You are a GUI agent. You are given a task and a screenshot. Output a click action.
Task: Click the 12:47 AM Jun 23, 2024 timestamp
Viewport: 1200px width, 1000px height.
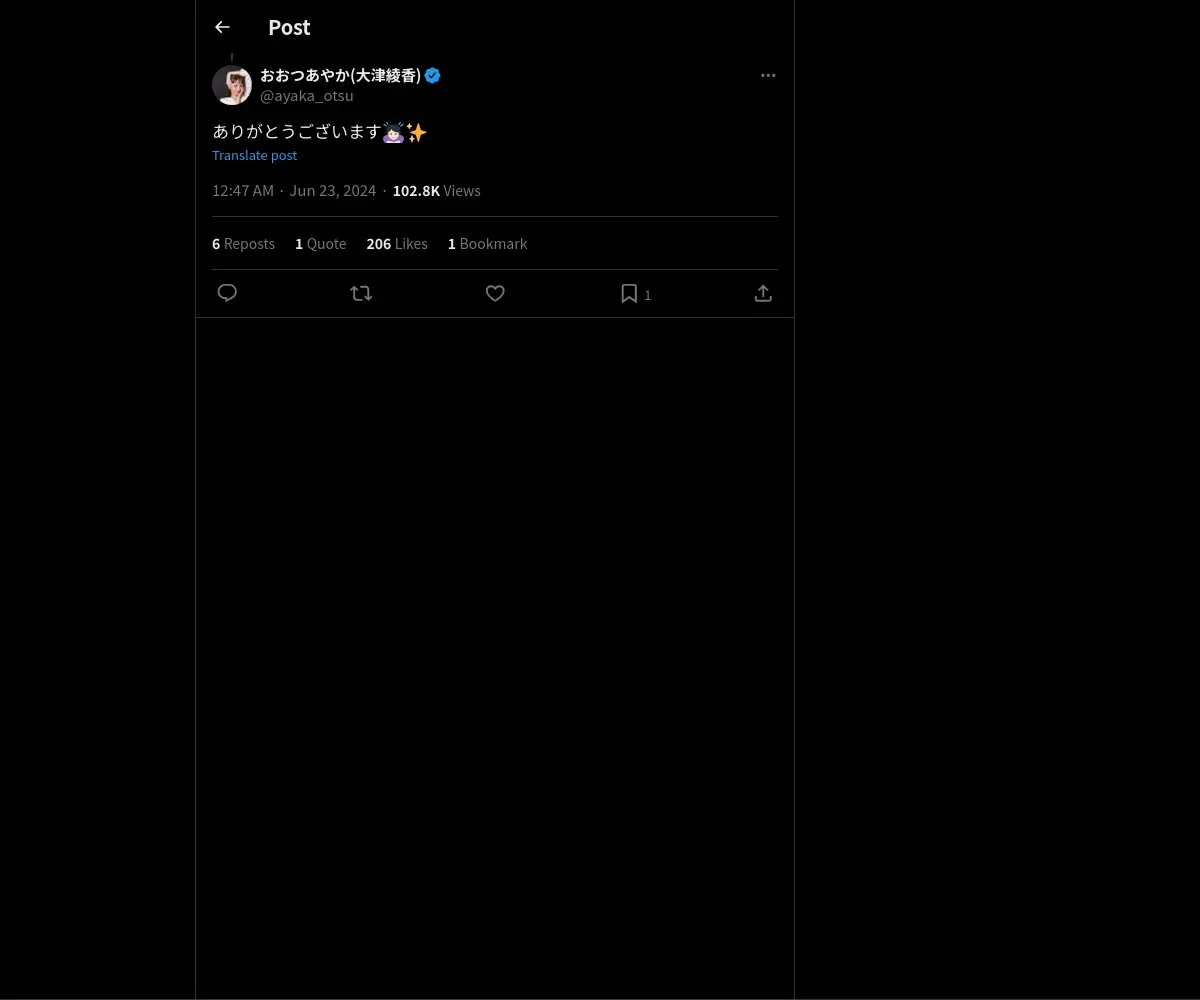[x=294, y=191]
